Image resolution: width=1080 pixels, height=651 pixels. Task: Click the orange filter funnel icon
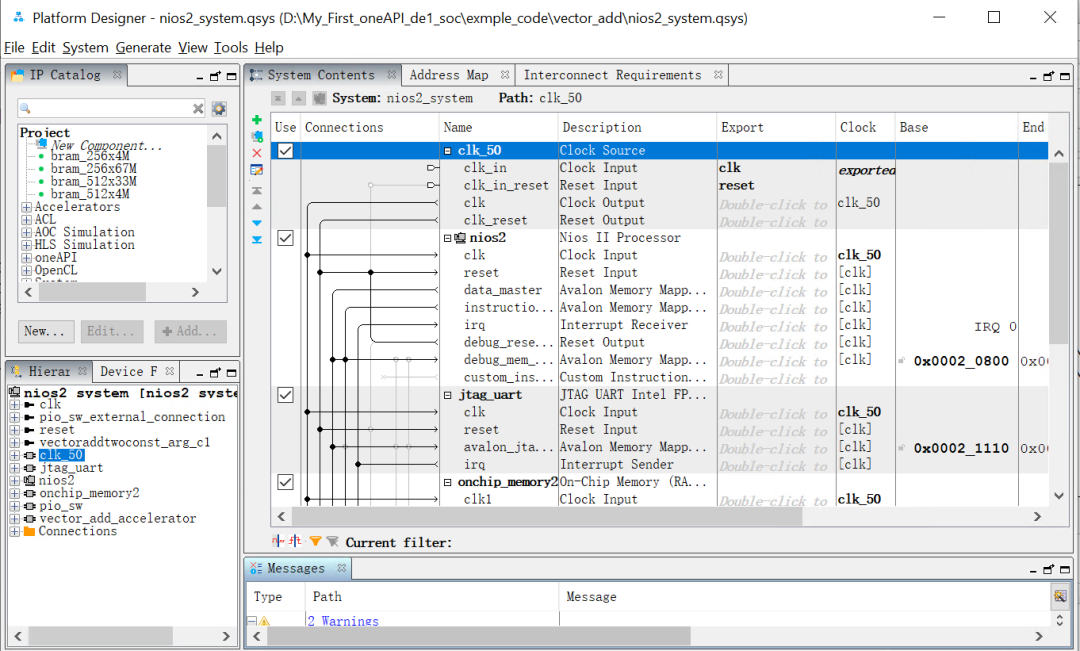point(315,541)
